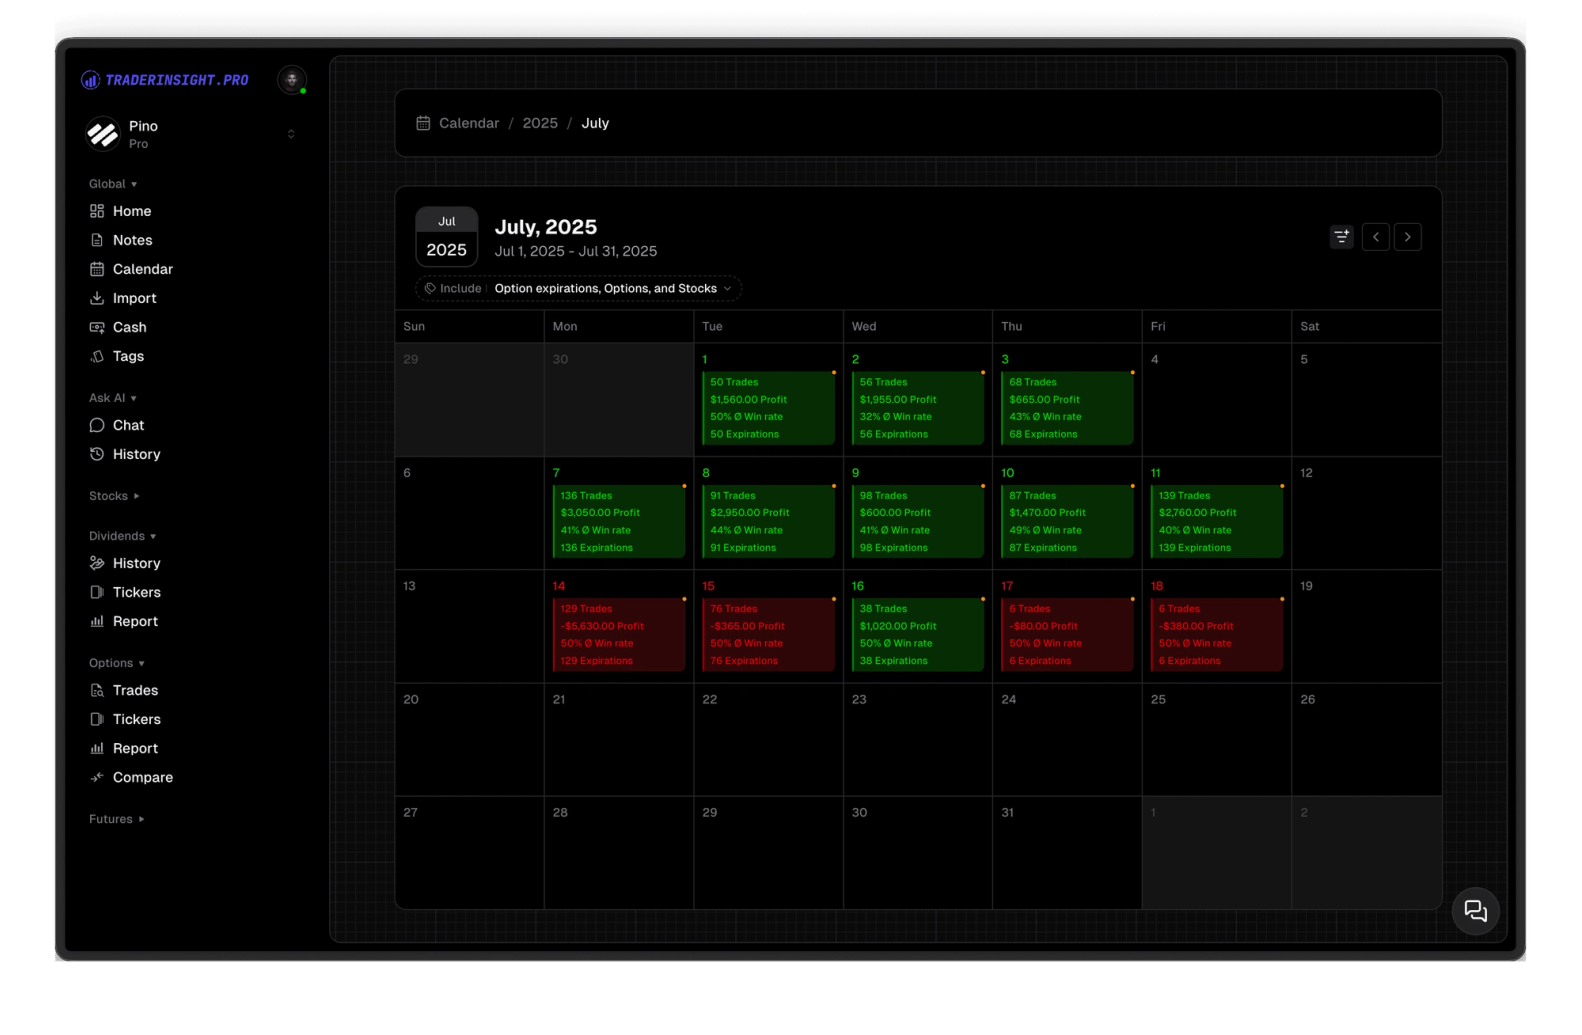This screenshot has height=1035, width=1582.
Task: Click the Cash icon
Action: (97, 327)
